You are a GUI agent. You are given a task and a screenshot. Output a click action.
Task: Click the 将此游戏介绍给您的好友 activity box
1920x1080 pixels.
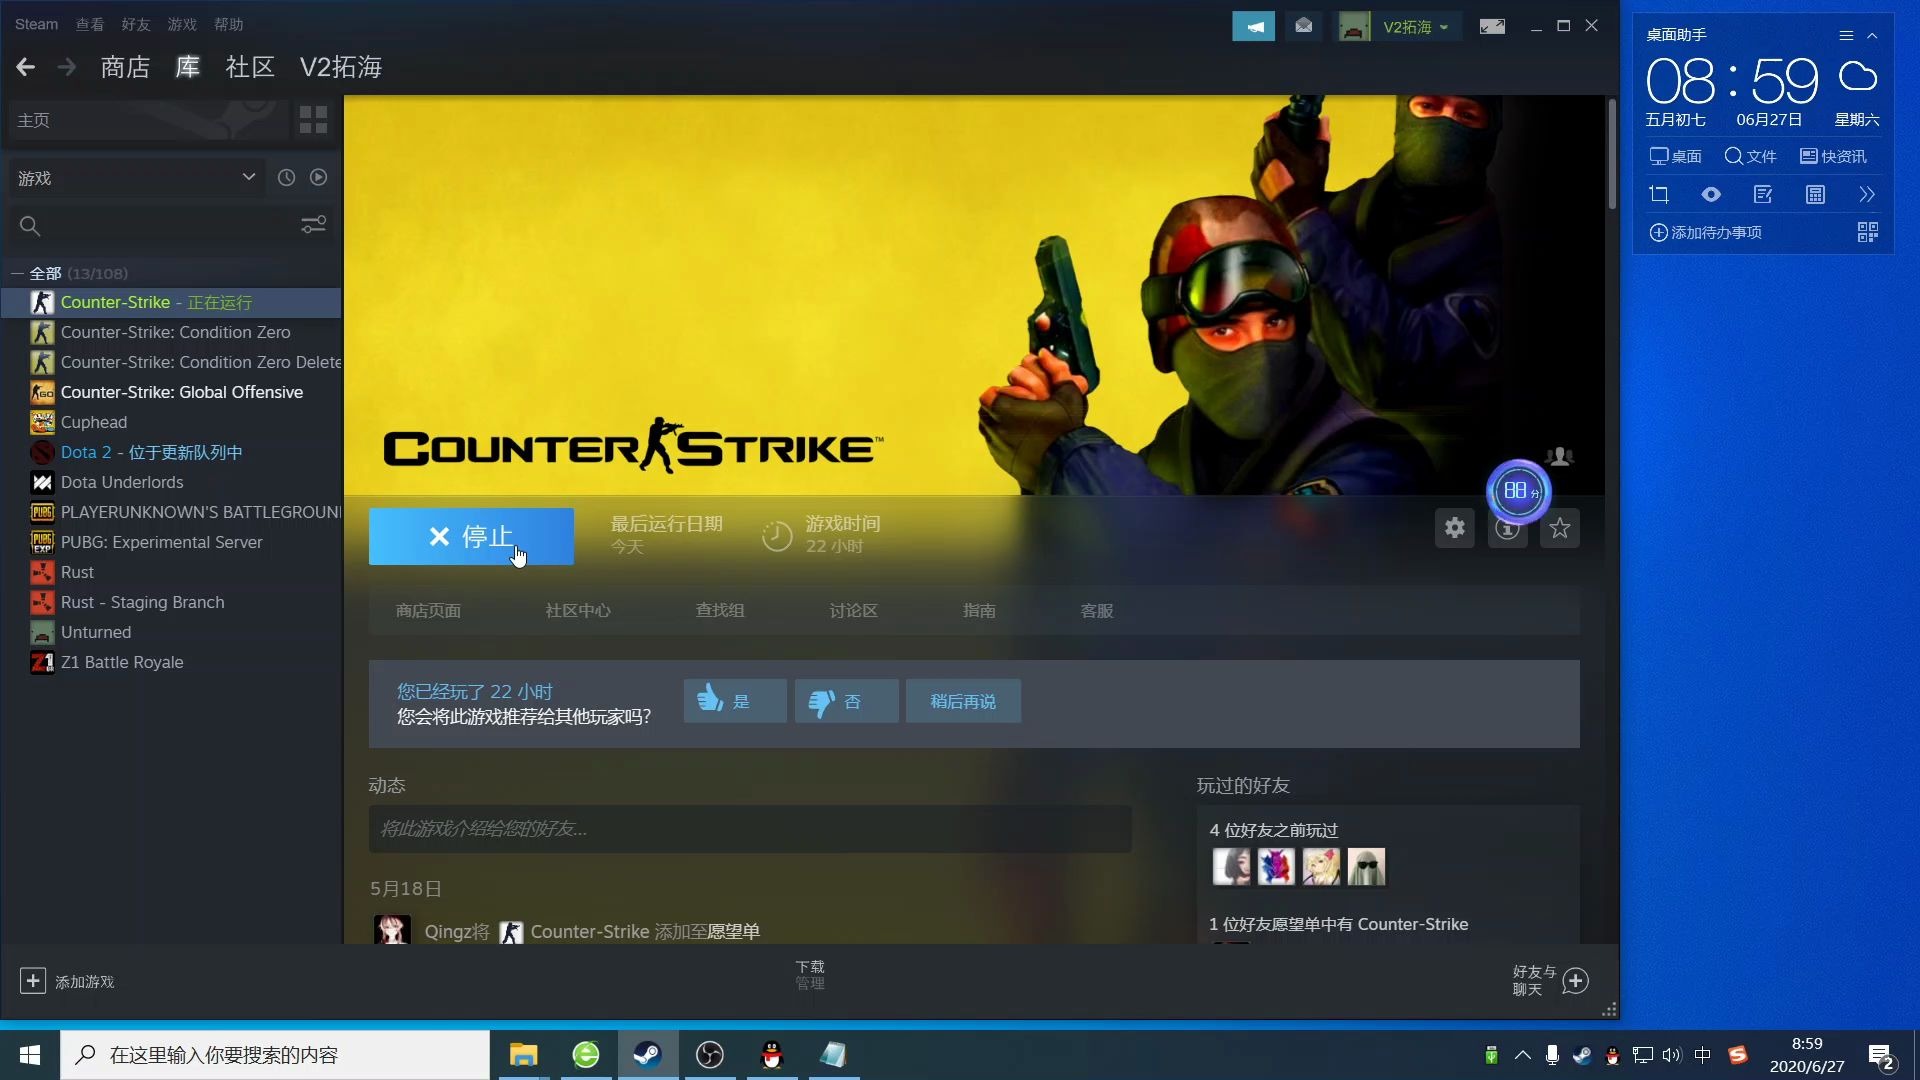(750, 828)
